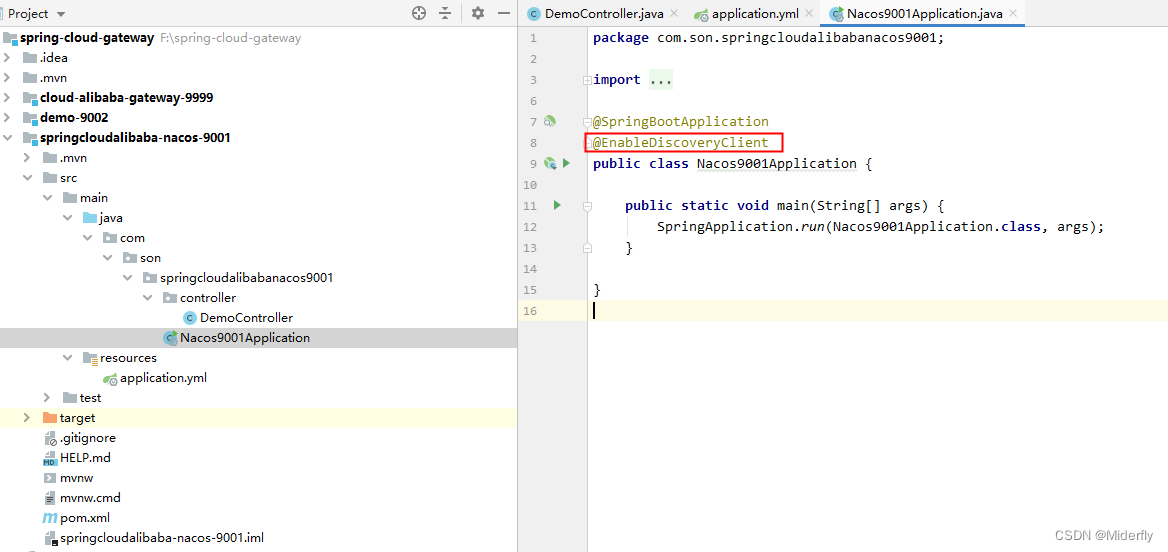
Task: Collapse the com package
Action: 88,238
